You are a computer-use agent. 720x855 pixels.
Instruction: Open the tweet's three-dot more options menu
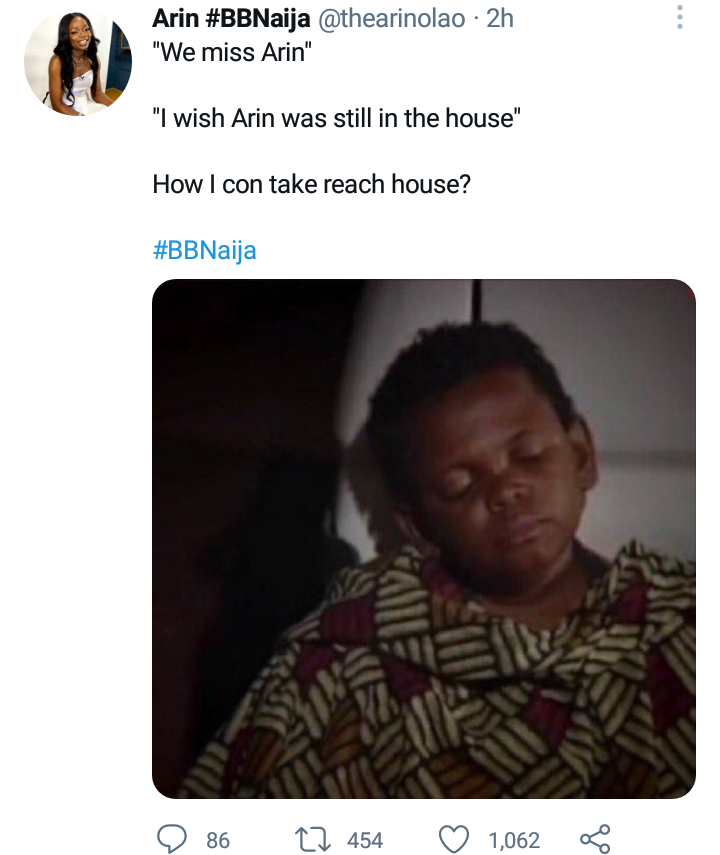(680, 17)
